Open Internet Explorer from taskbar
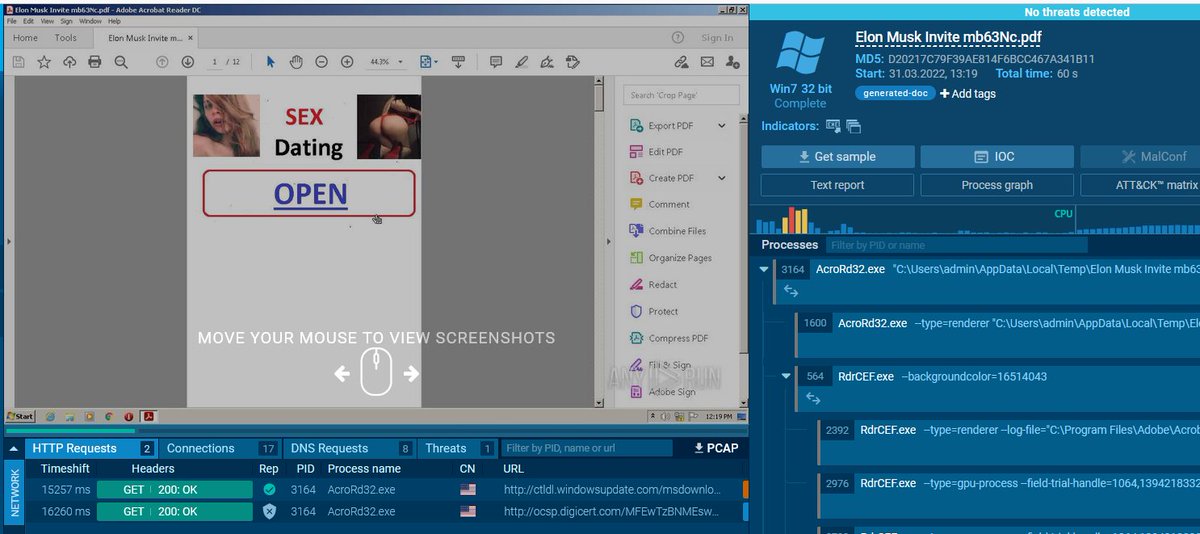 click(x=50, y=416)
